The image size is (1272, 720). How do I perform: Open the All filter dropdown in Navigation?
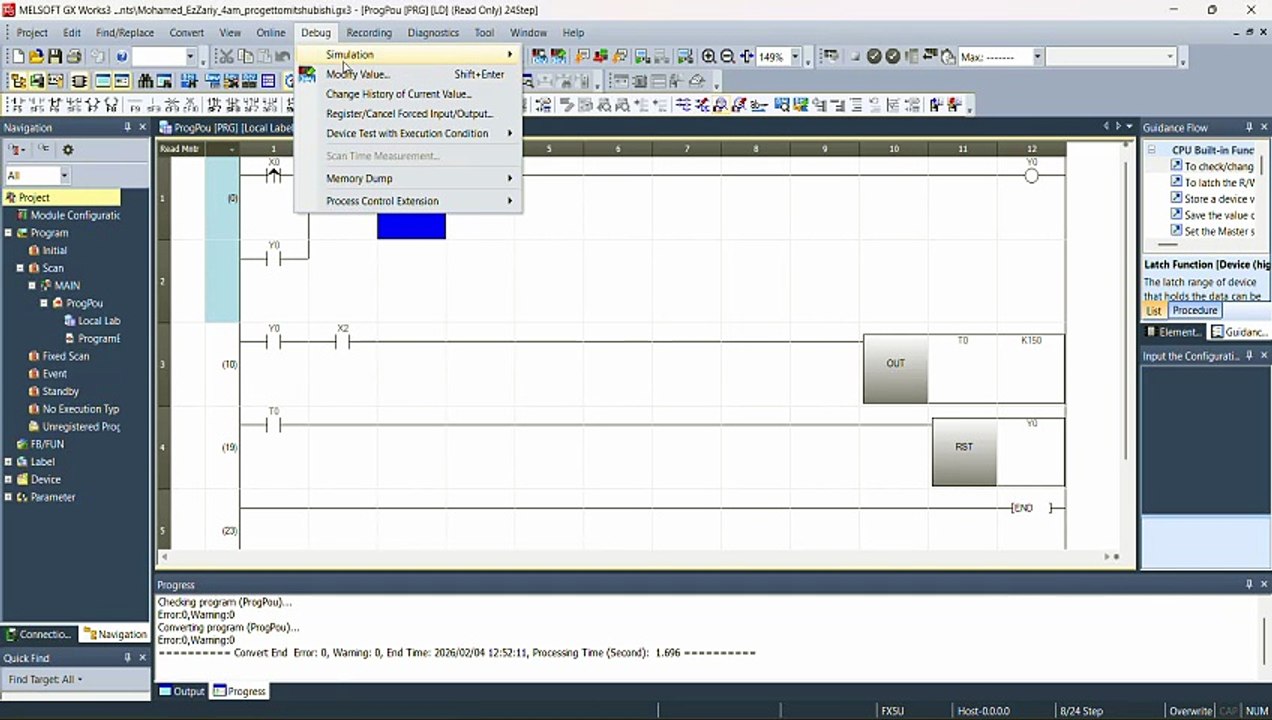coord(64,175)
